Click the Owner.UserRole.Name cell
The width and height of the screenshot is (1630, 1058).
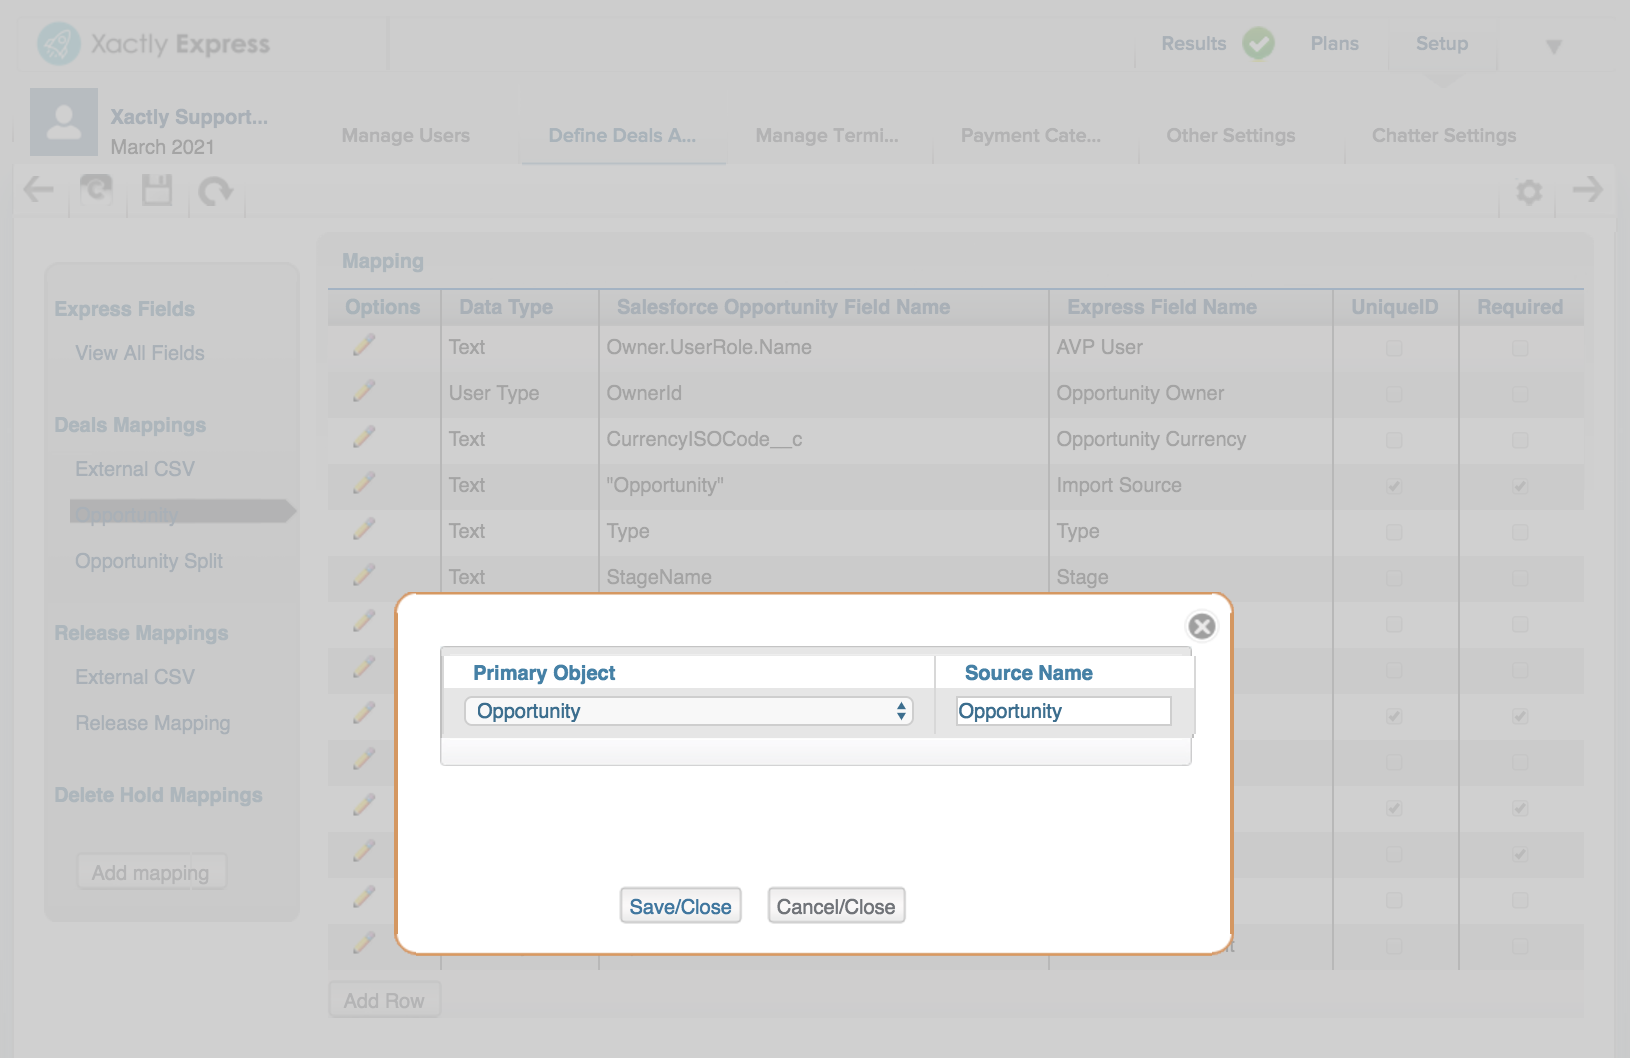709,347
